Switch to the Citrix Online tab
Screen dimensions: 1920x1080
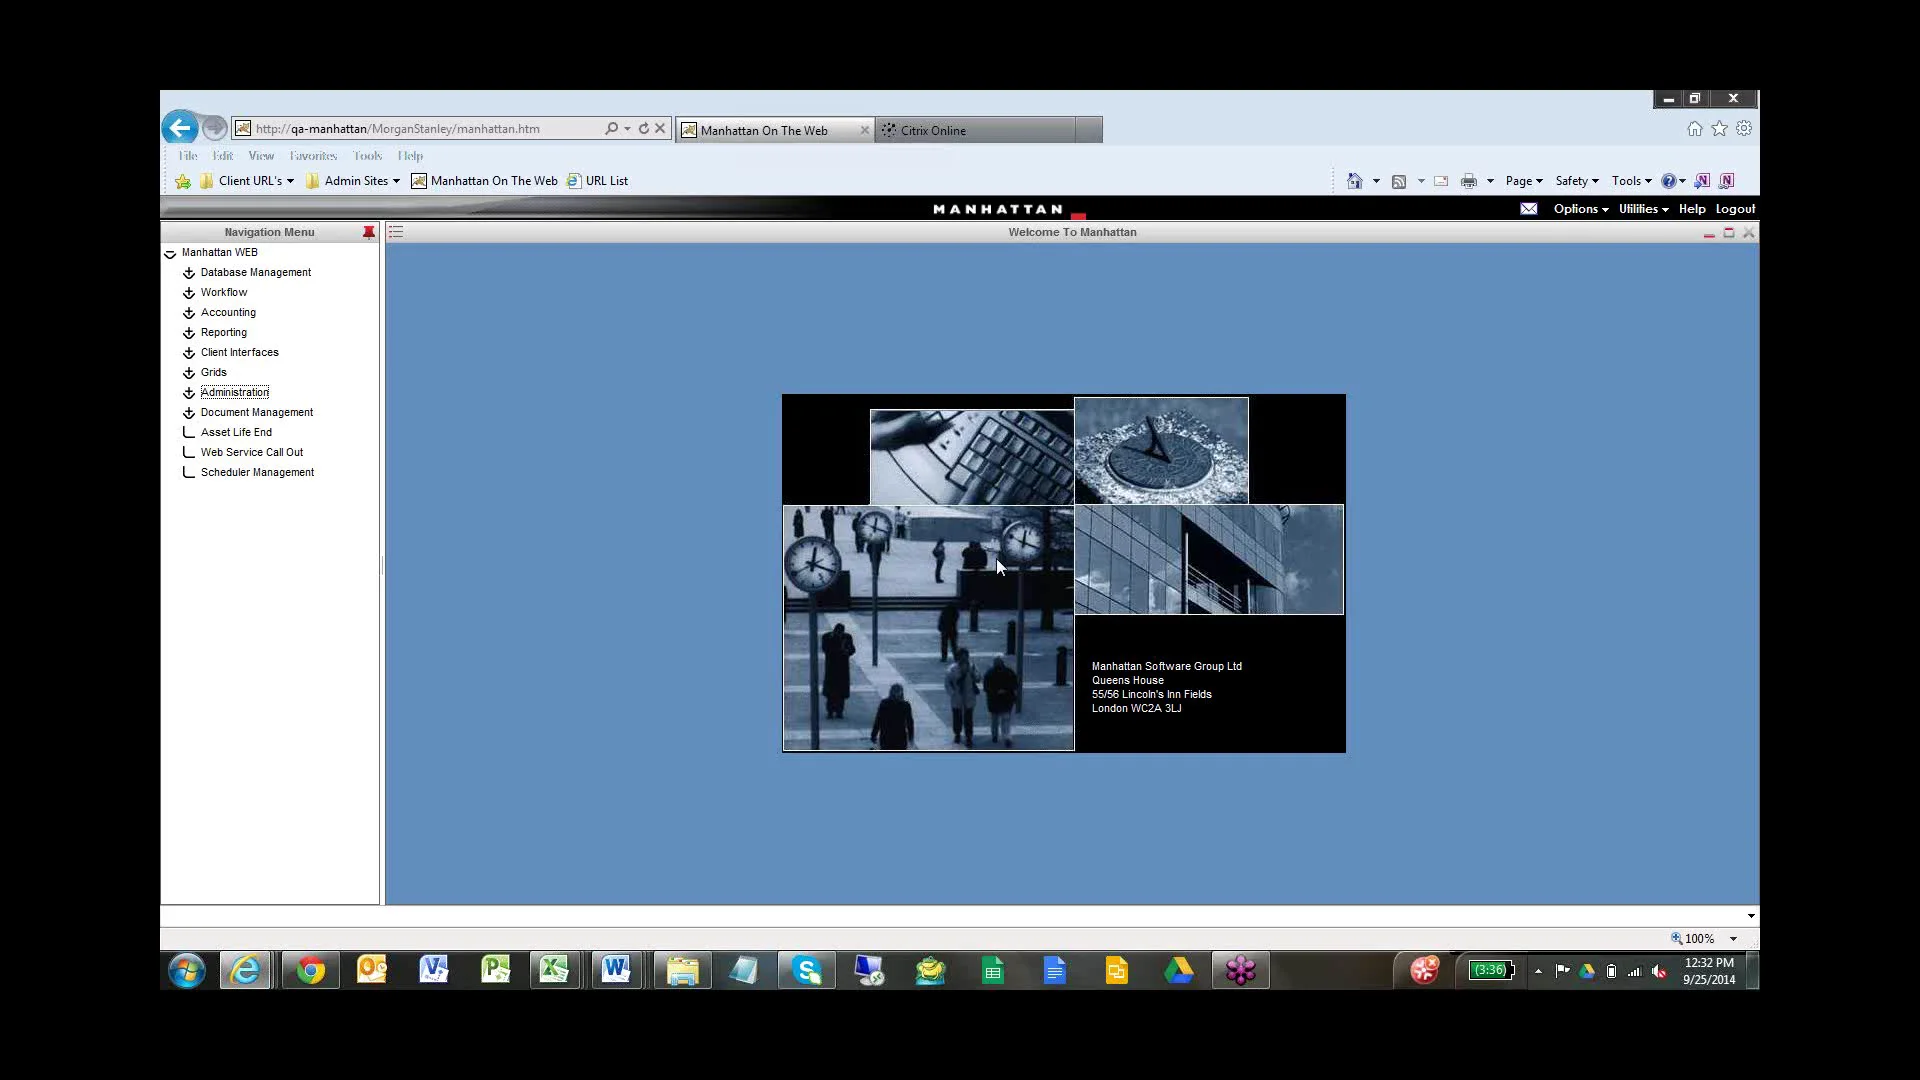(x=933, y=129)
